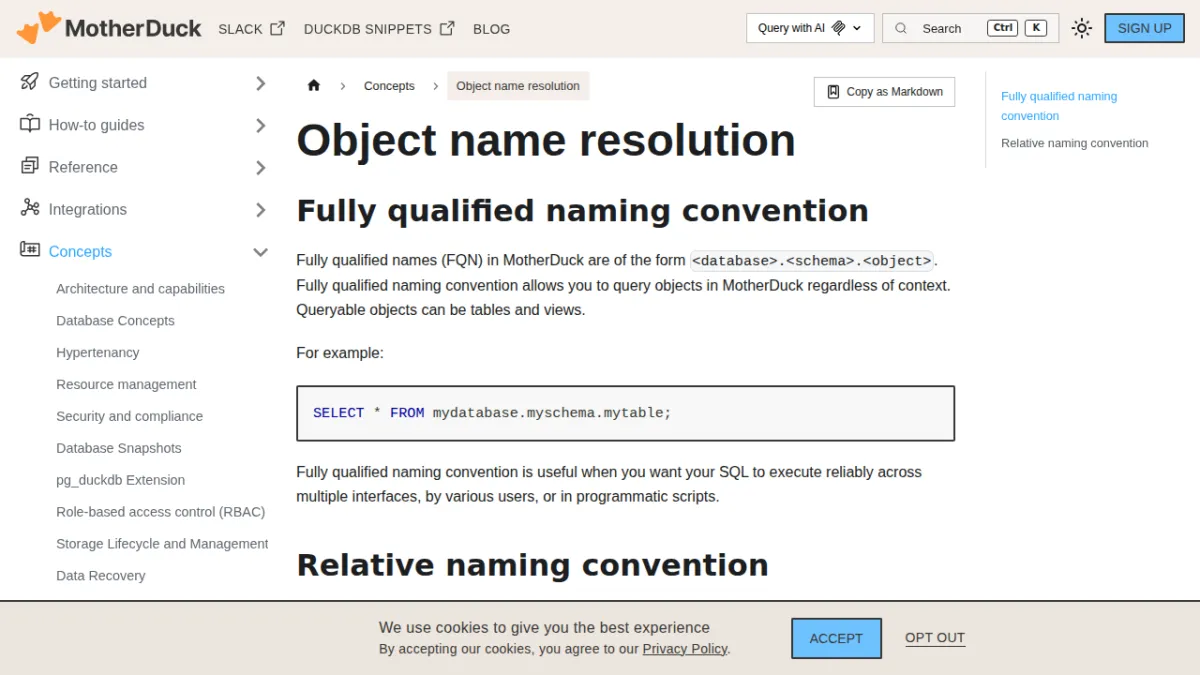Viewport: 1200px width, 675px height.
Task: Click the Concepts sidebar icon
Action: coord(30,250)
